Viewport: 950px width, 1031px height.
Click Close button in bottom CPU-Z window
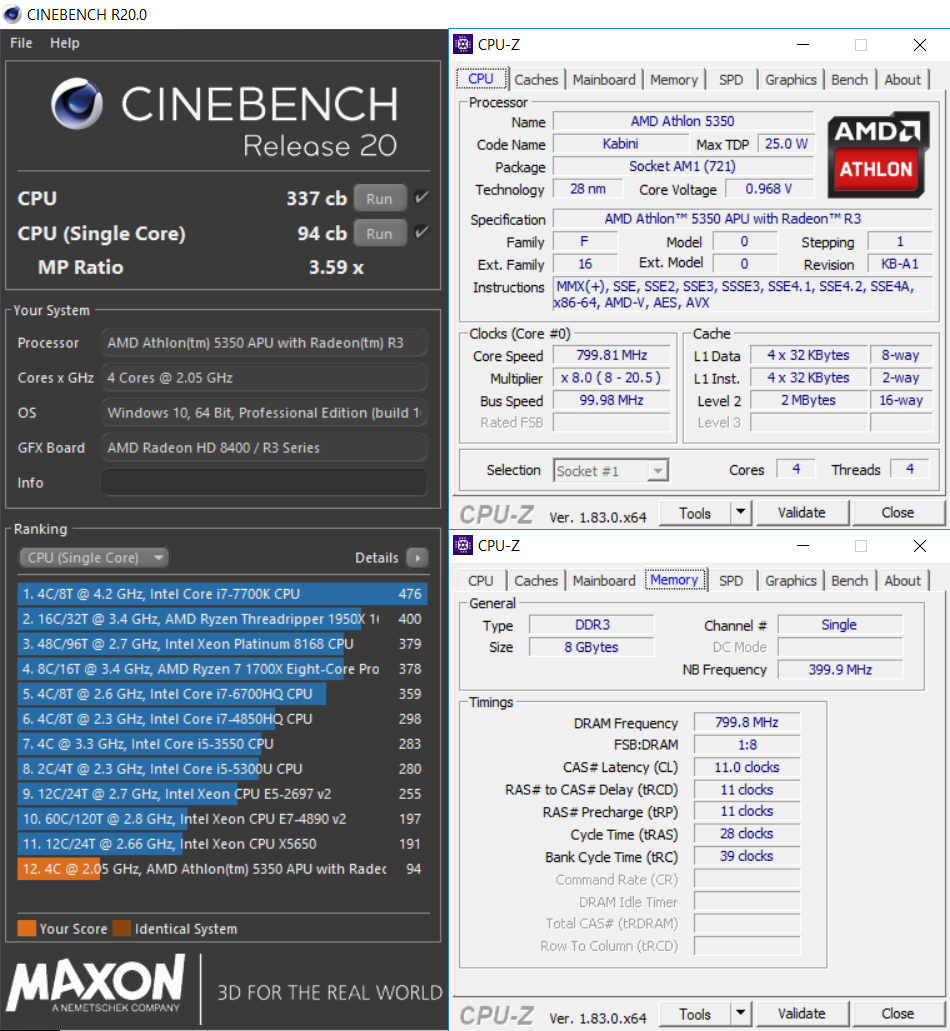pos(897,1014)
